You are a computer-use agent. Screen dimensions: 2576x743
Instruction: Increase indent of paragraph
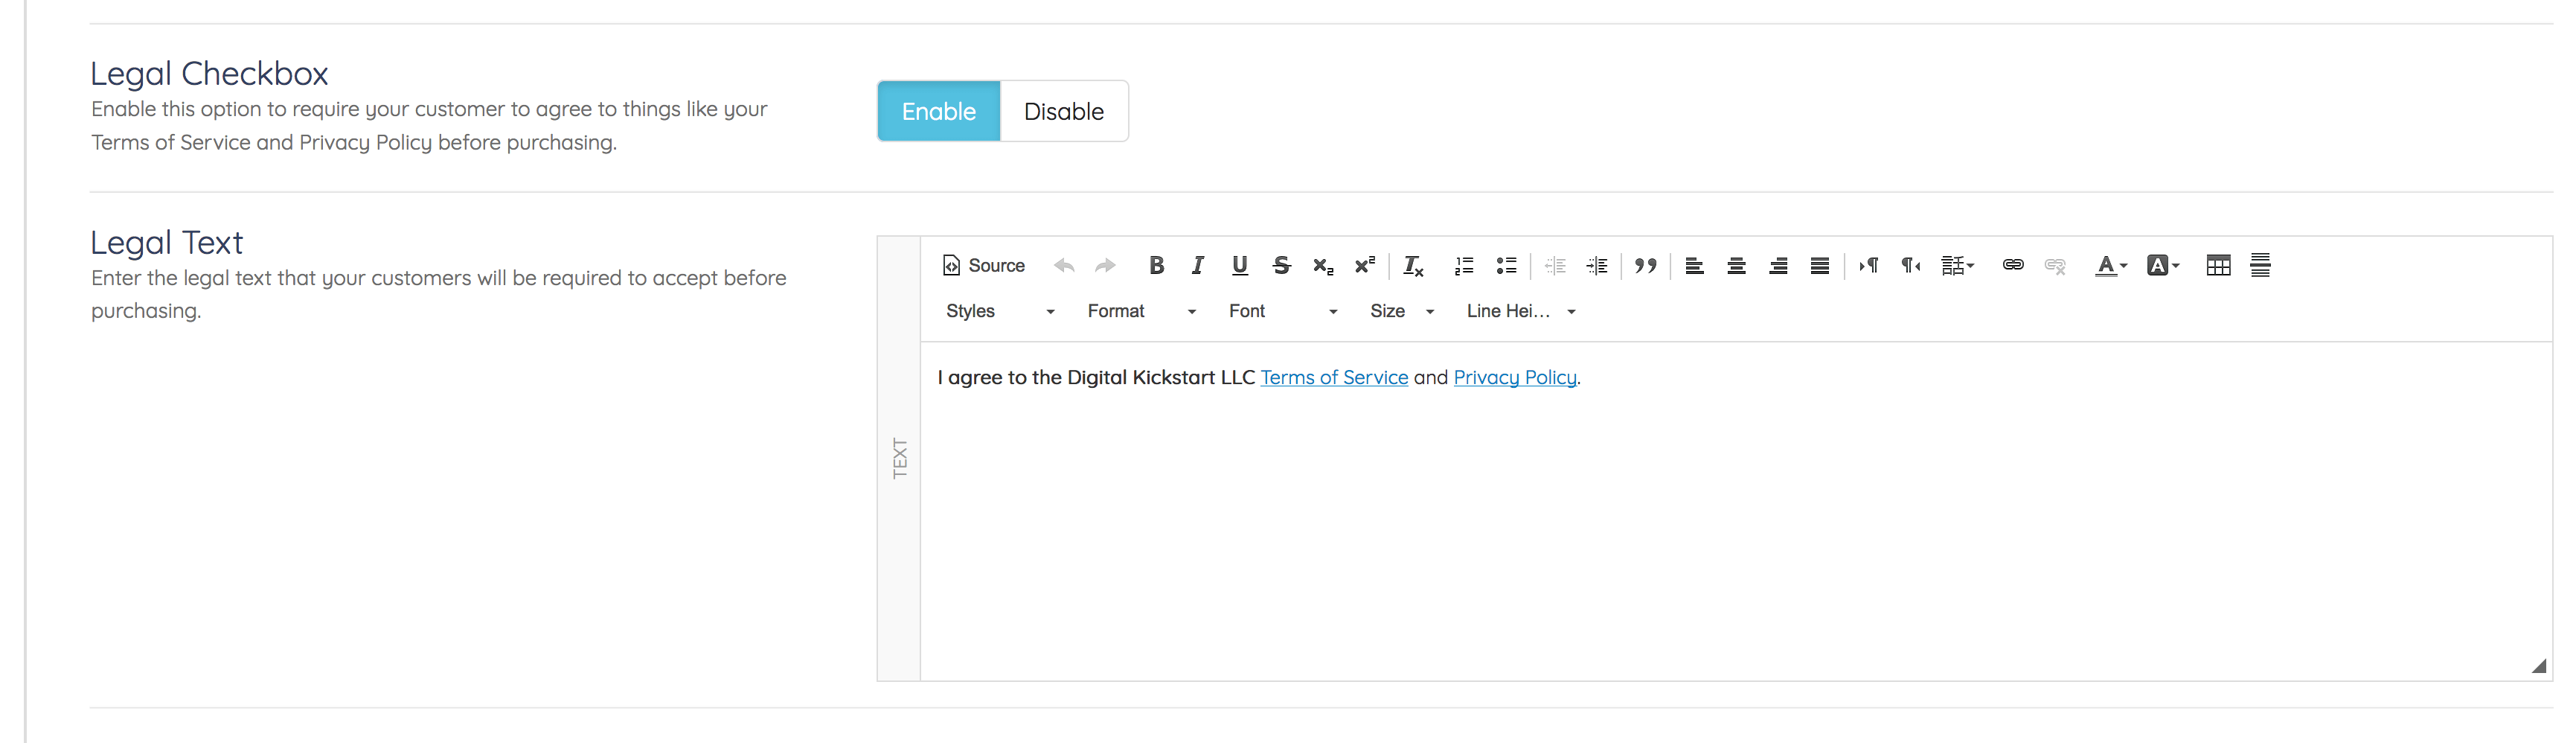(1597, 265)
